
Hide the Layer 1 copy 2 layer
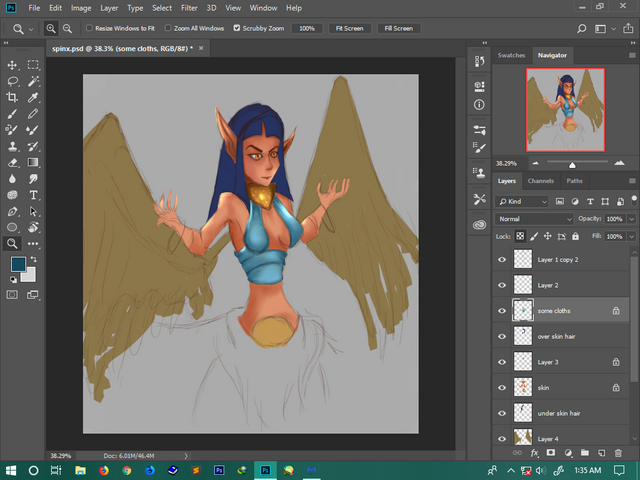tap(502, 260)
